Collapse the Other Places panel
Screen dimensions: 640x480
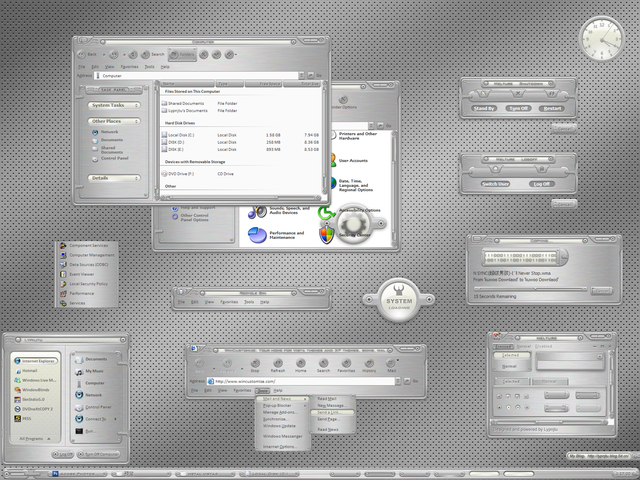click(114, 121)
